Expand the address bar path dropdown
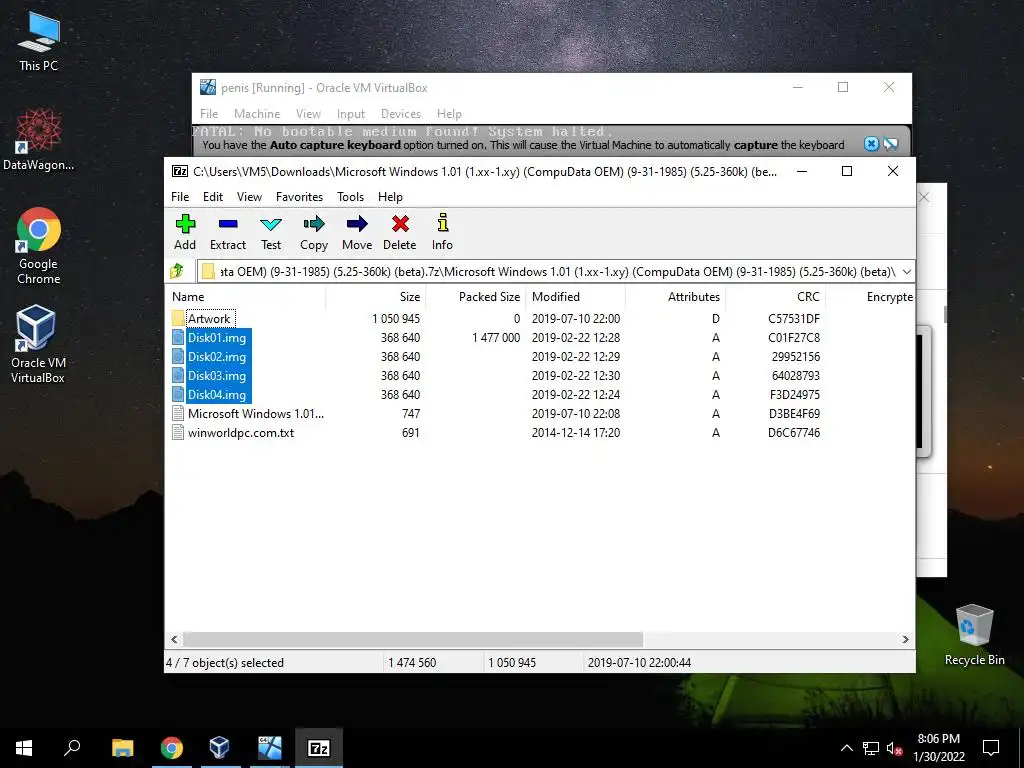This screenshot has height=768, width=1024. pos(906,272)
